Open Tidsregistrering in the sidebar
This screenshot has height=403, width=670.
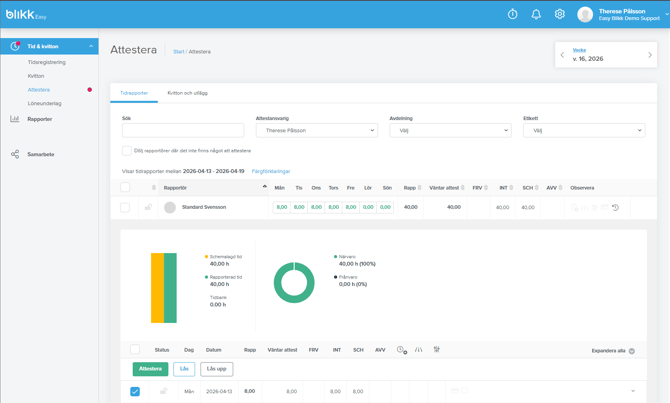click(47, 62)
